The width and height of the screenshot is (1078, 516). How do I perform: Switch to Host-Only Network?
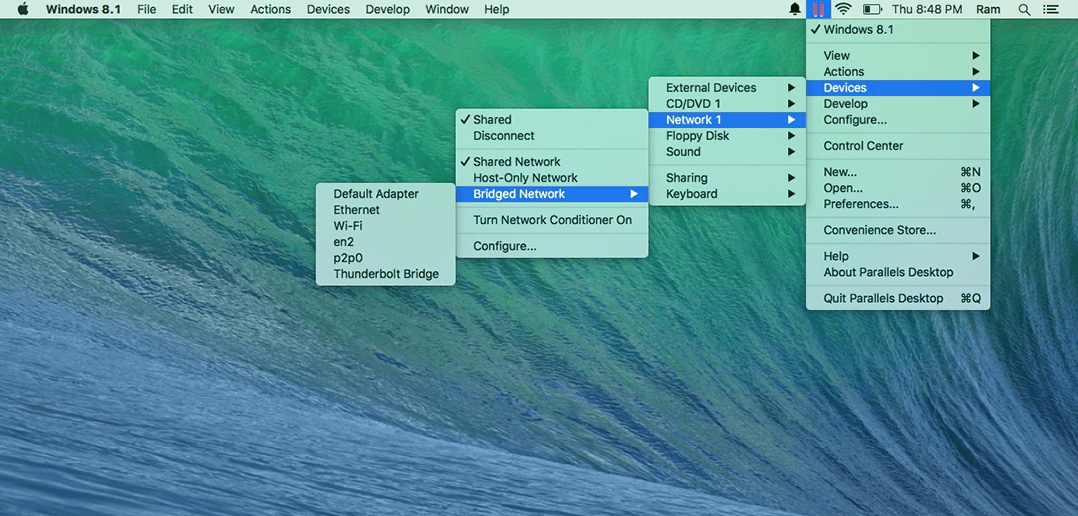coord(552,178)
